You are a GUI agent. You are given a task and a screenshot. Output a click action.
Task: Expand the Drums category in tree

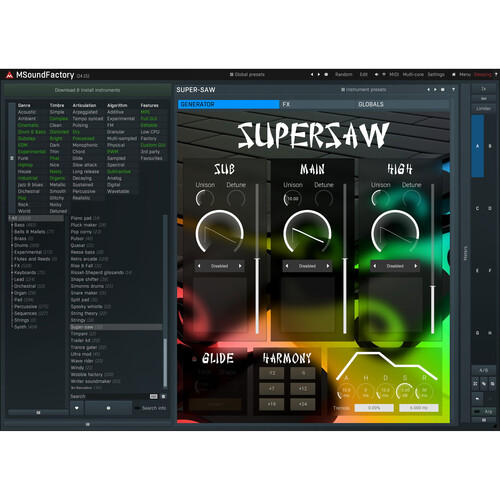pyautogui.click(x=12, y=245)
